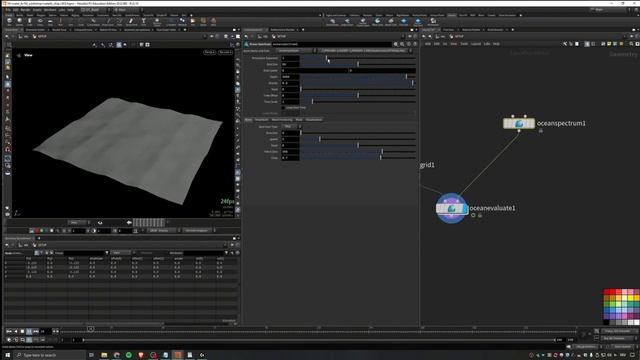Stop playback in playbar

(22, 331)
